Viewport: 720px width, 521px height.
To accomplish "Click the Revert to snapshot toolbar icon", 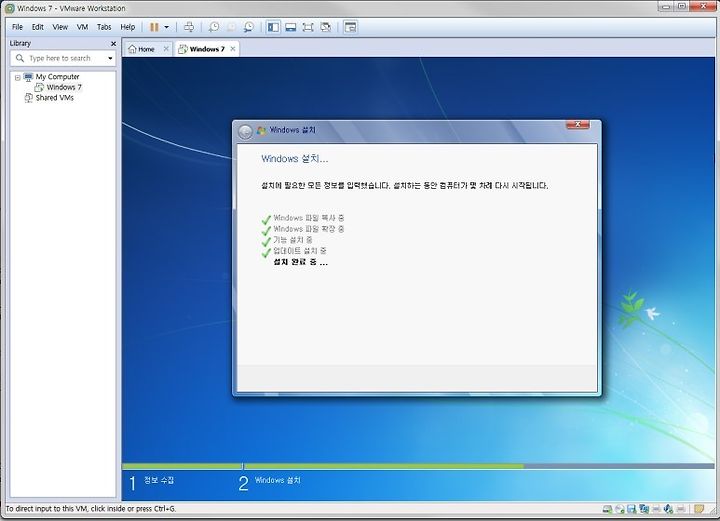I will [231, 27].
